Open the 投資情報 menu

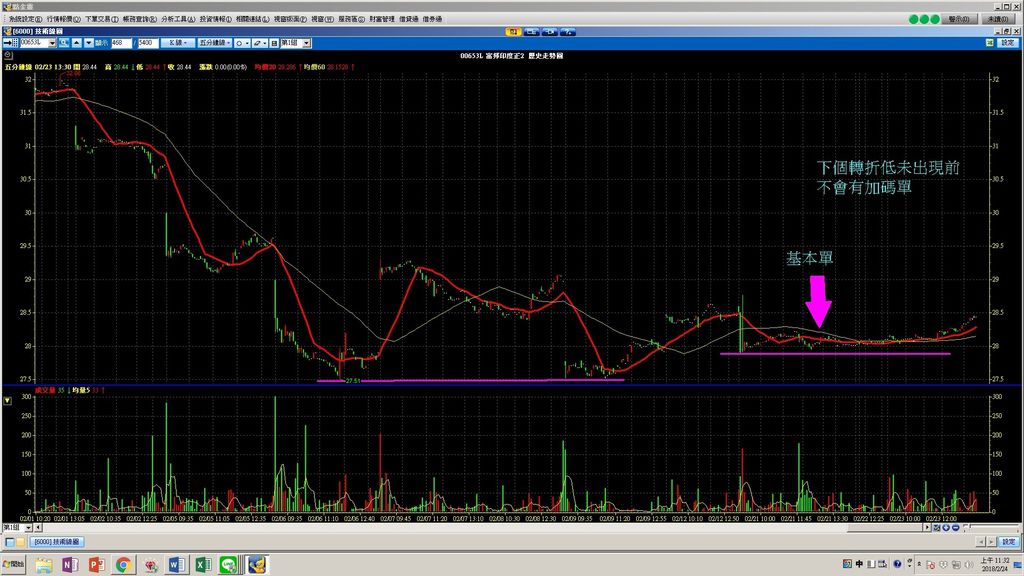[216, 19]
